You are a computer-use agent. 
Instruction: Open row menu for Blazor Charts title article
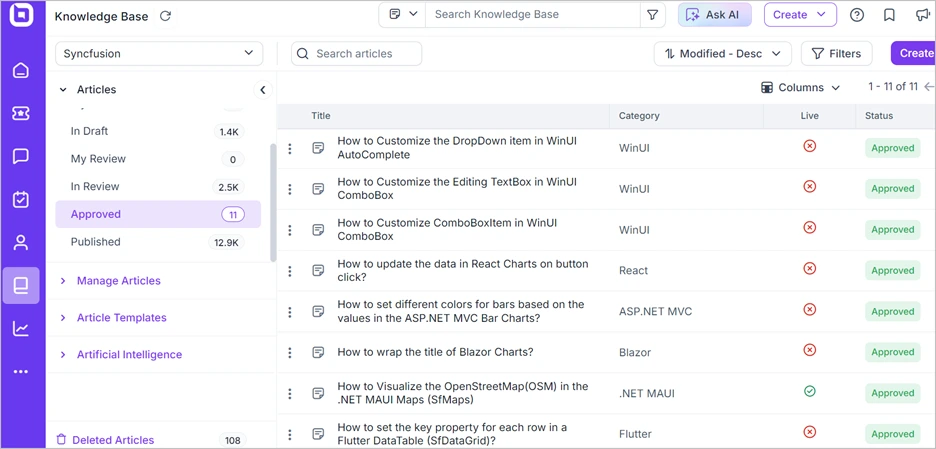coord(290,352)
